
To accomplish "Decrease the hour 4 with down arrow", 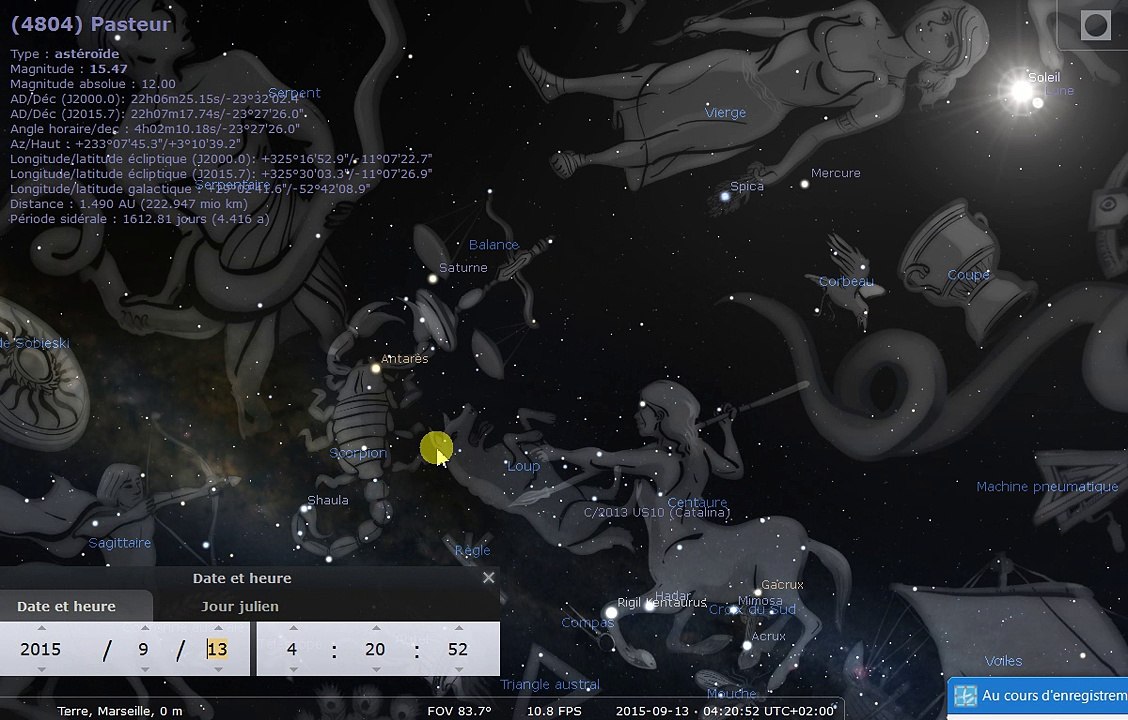I will (x=293, y=669).
